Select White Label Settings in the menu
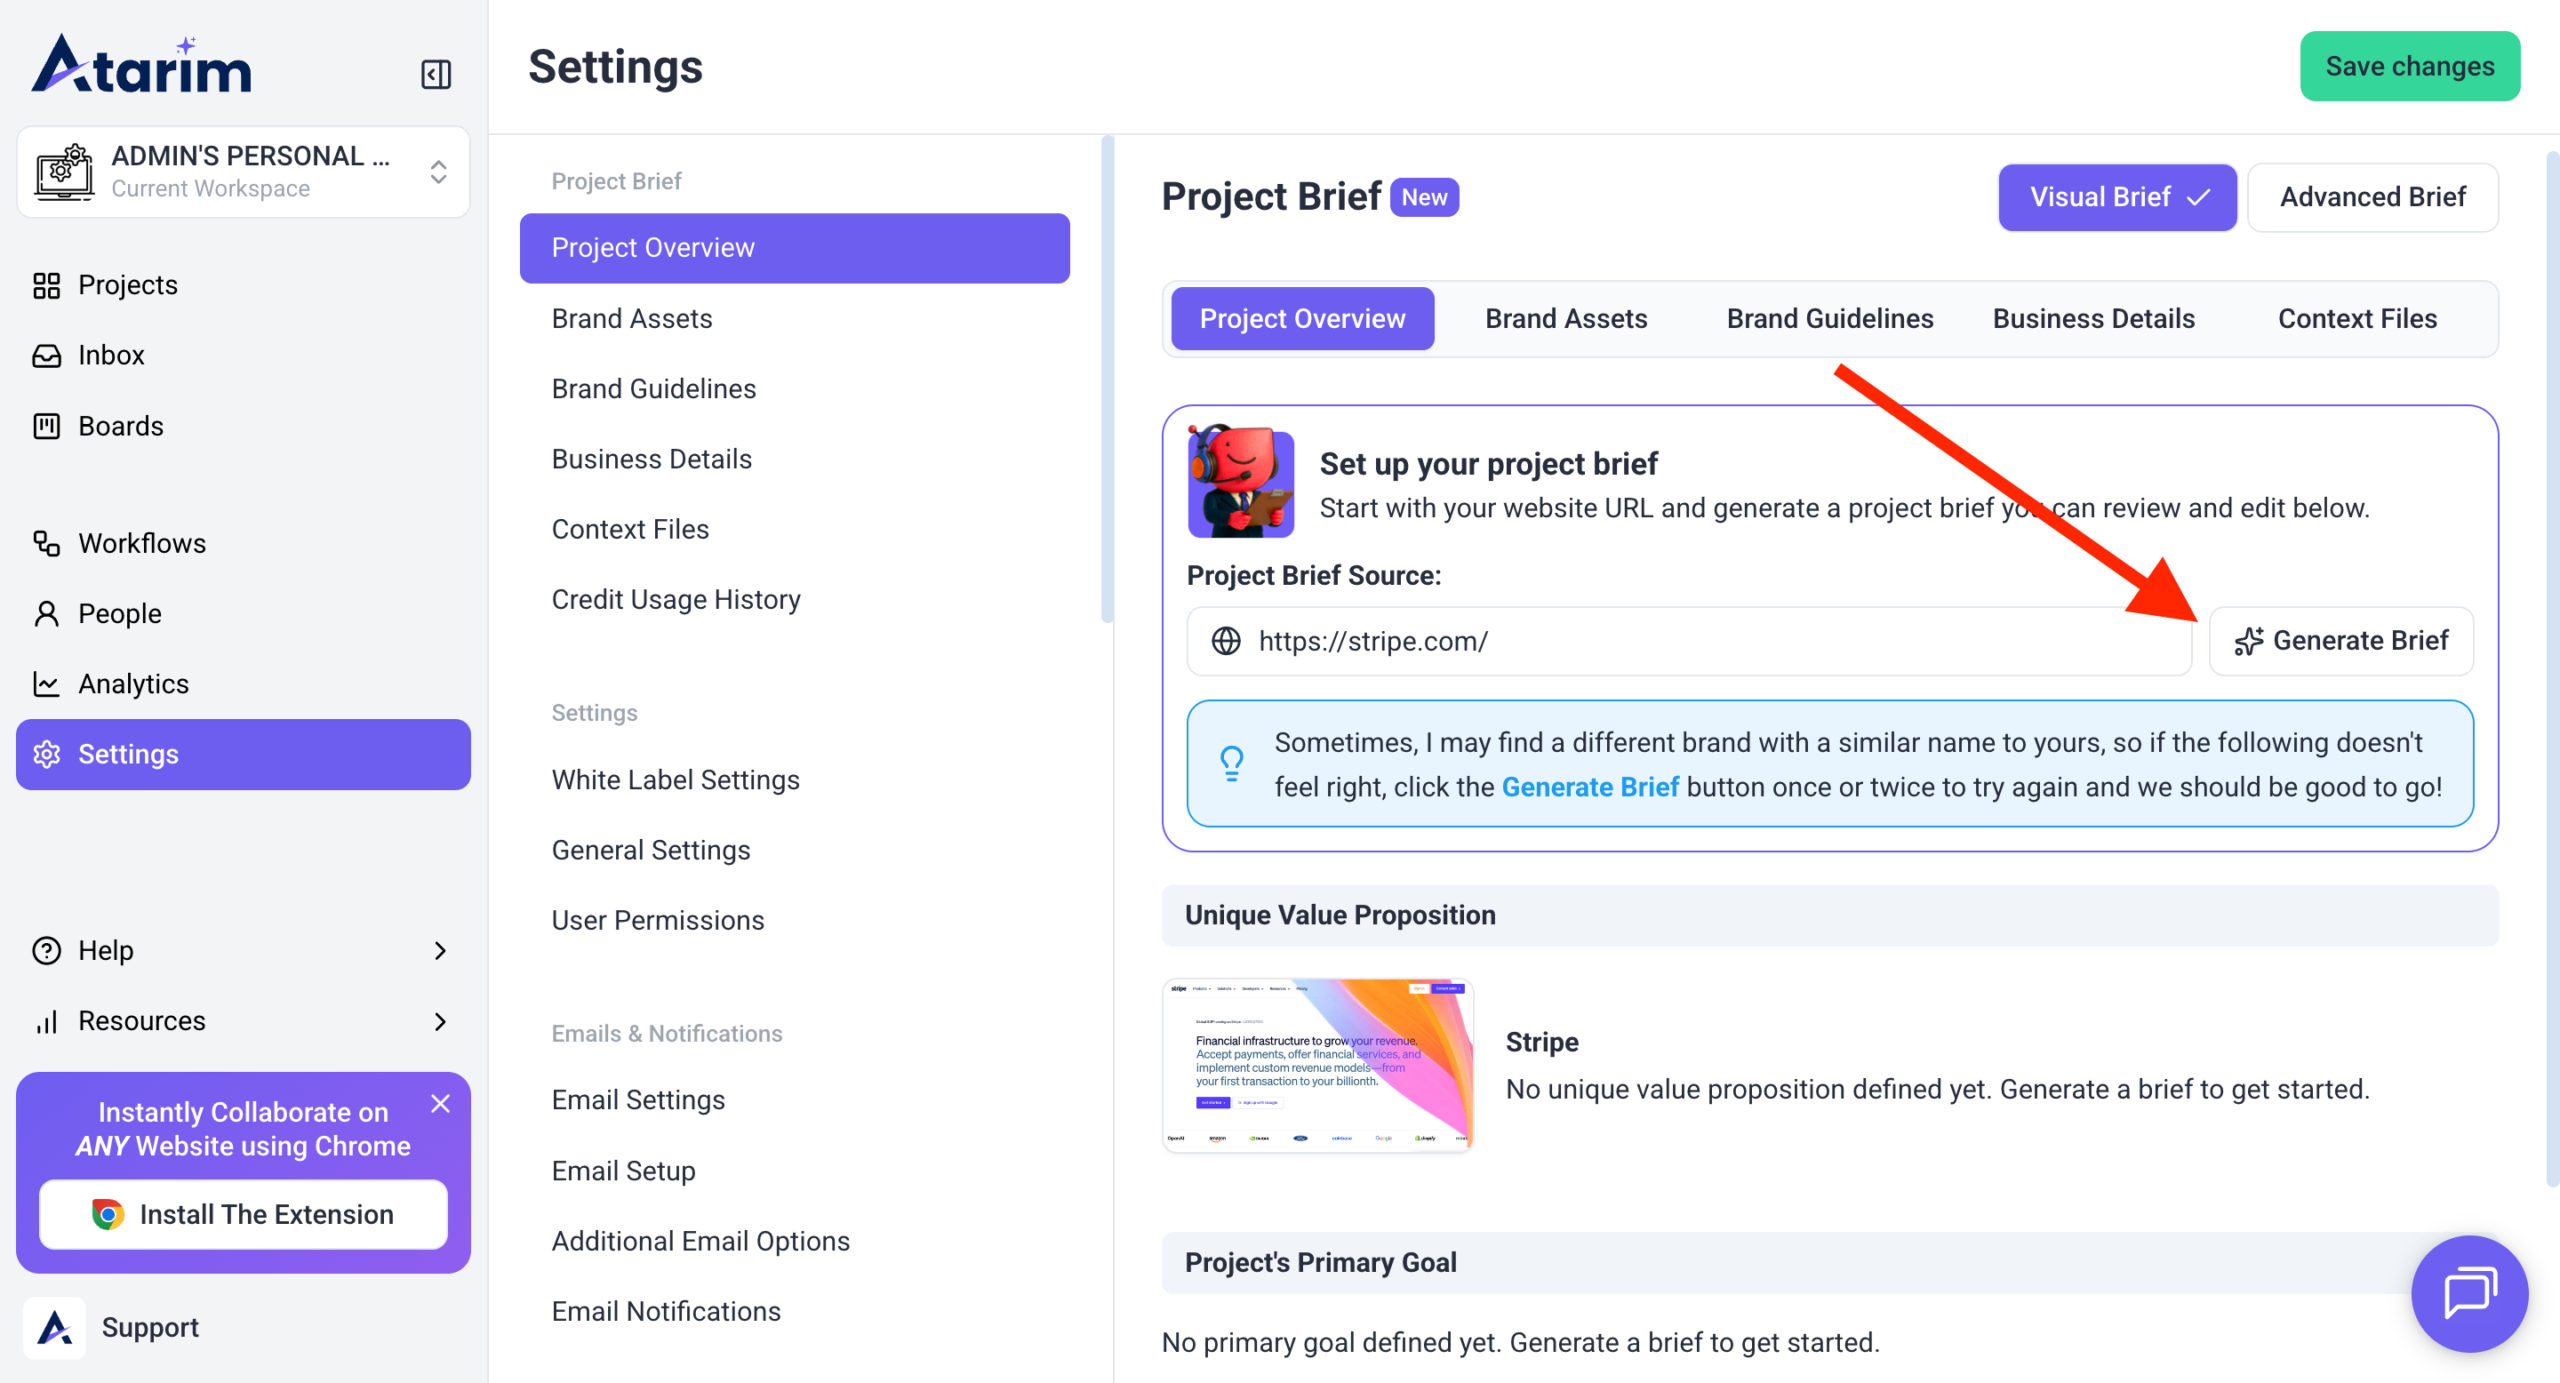2560x1383 pixels. (x=675, y=780)
